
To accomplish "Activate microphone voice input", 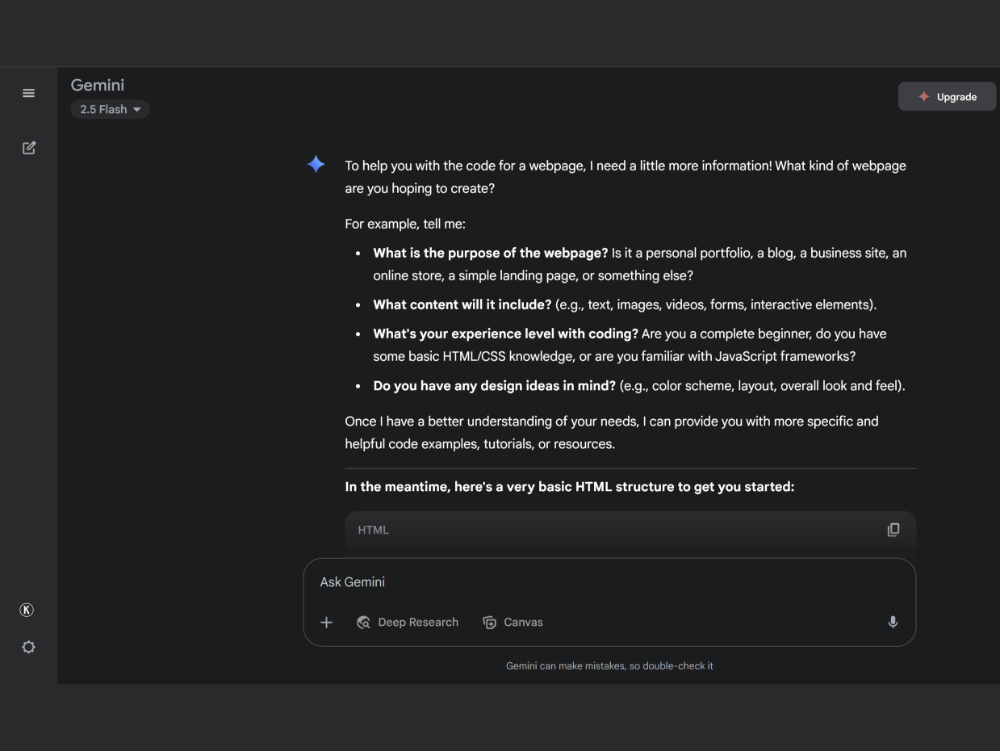I will (x=893, y=622).
